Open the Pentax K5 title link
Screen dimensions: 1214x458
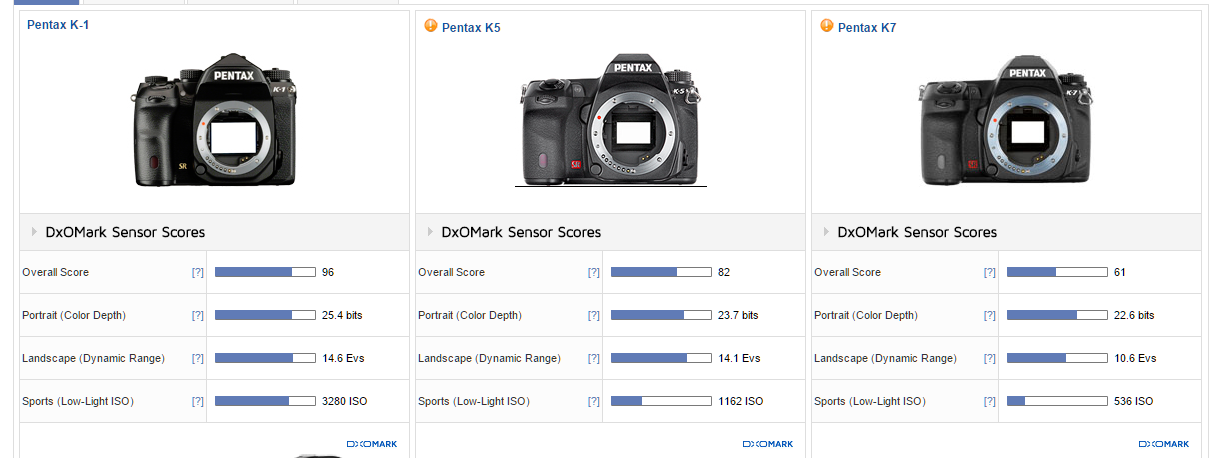click(x=471, y=28)
